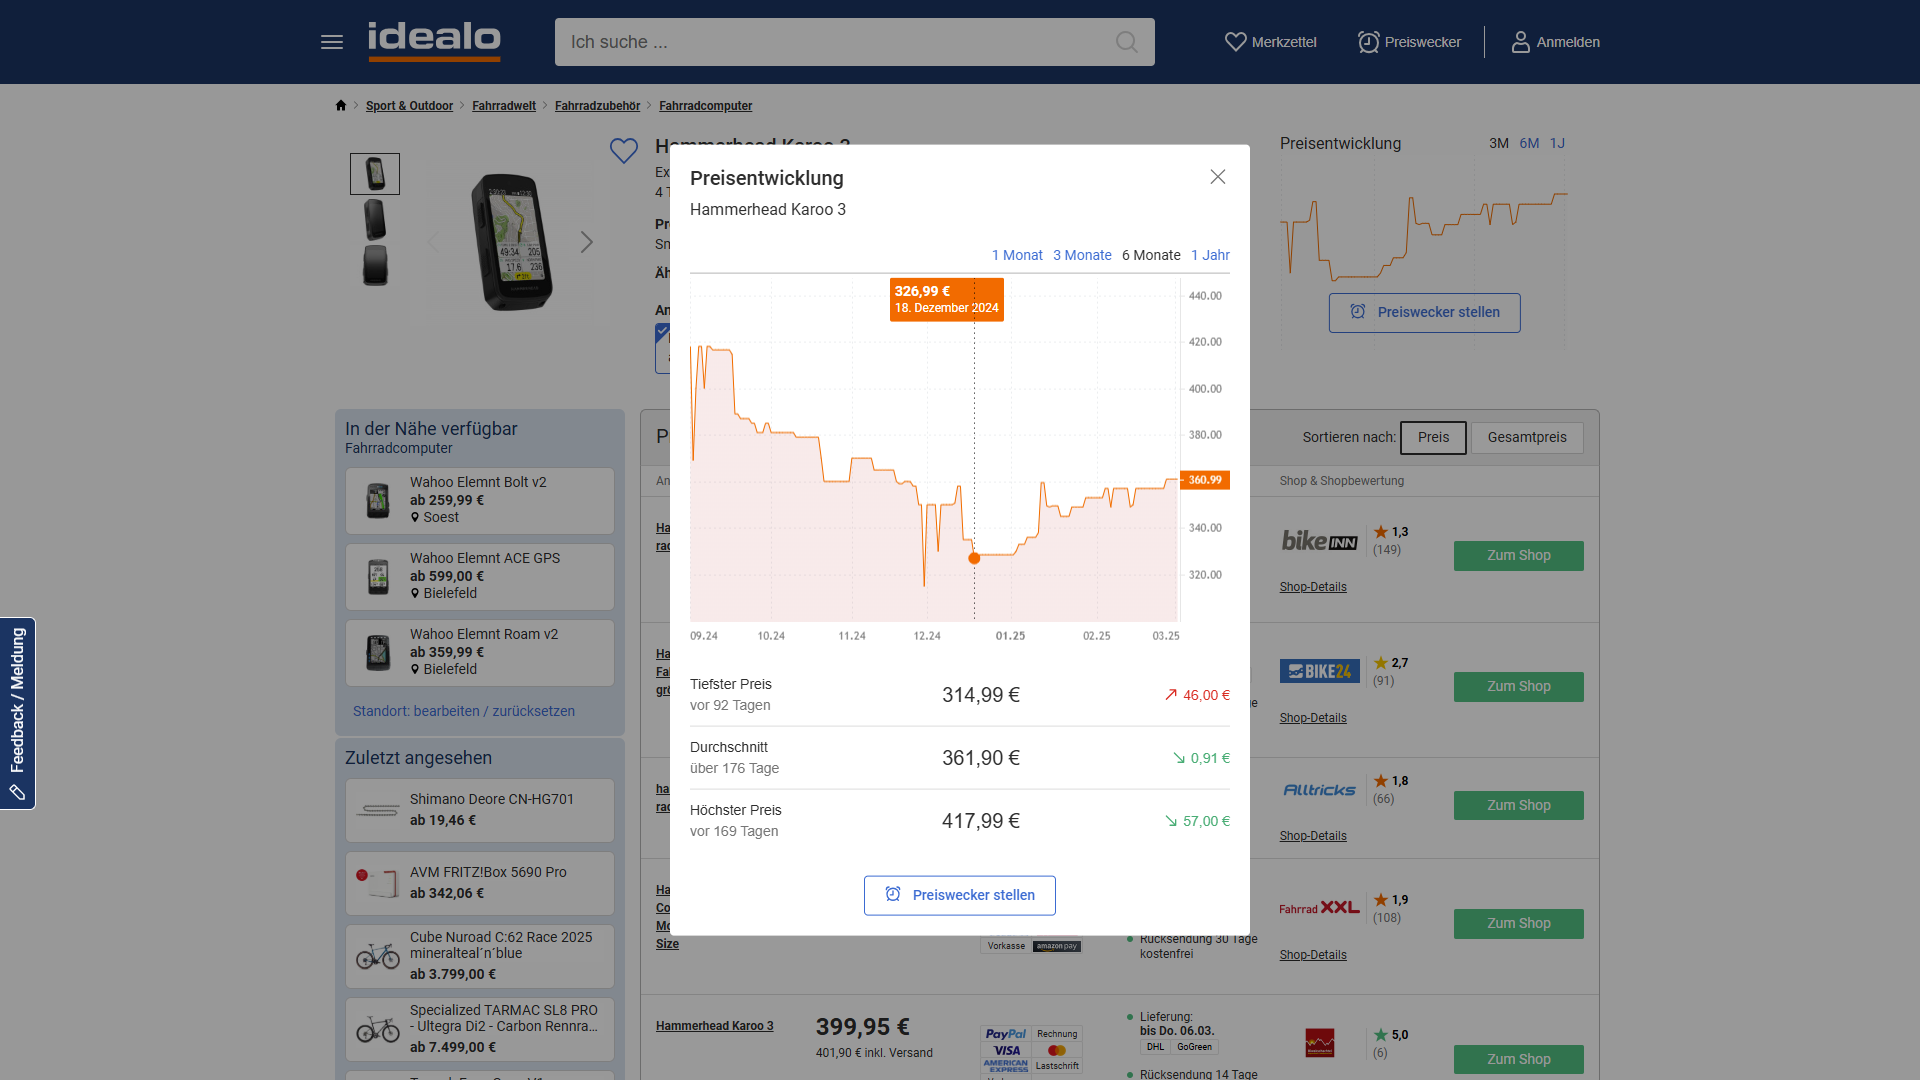The width and height of the screenshot is (1920, 1080).
Task: Switch background chart to 6M range
Action: [x=1529, y=144]
